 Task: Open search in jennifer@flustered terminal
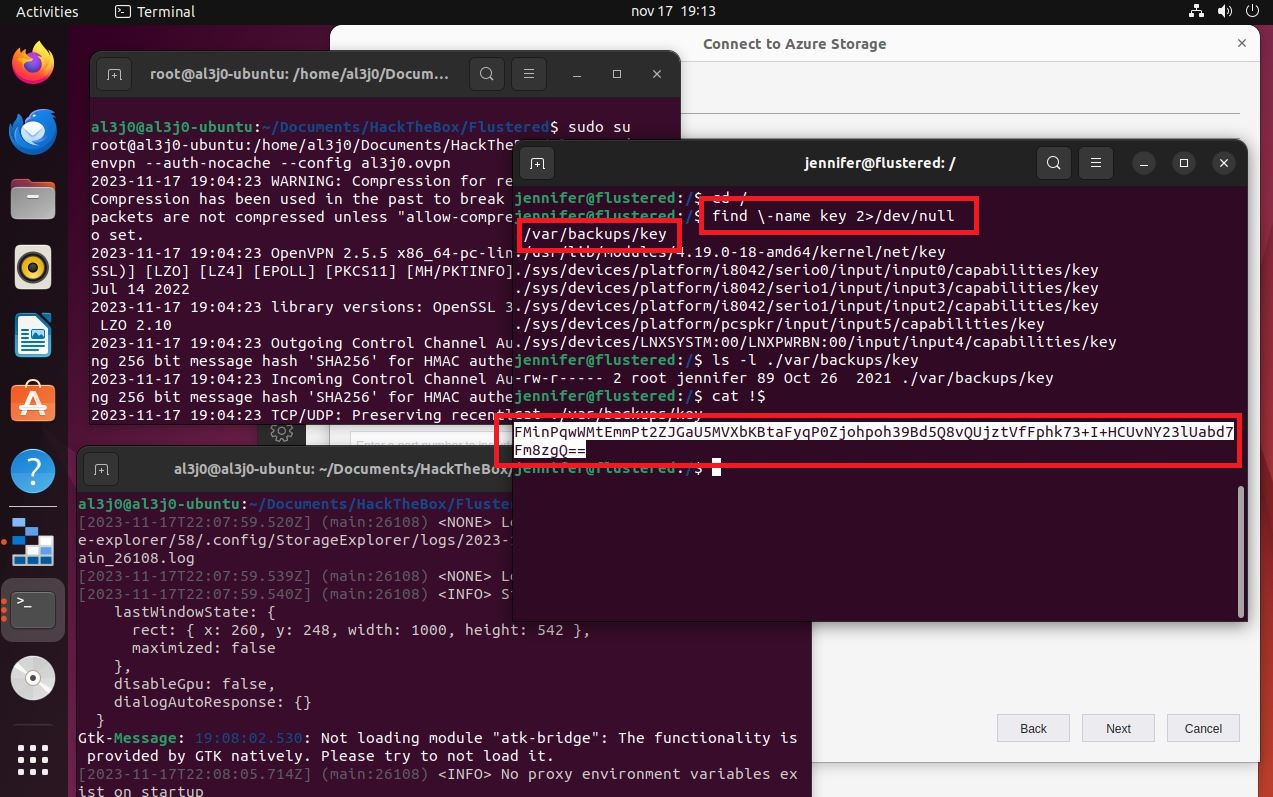tap(1054, 163)
